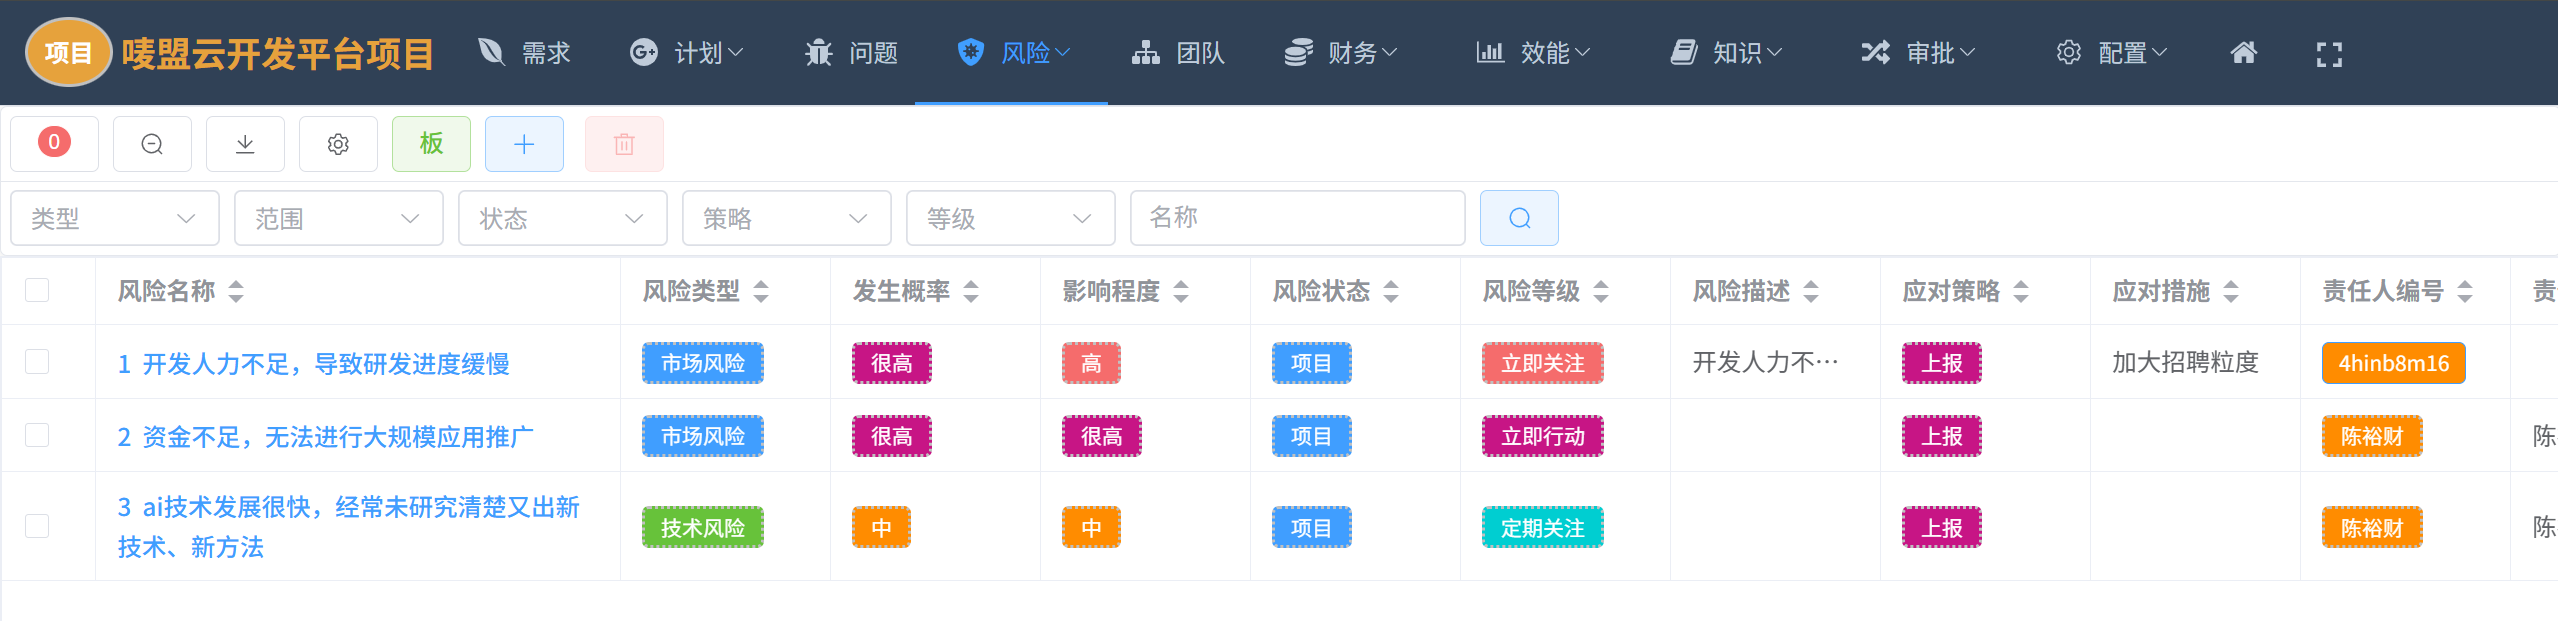
Task: Sort by 应对策略 column arrows
Action: click(2021, 291)
